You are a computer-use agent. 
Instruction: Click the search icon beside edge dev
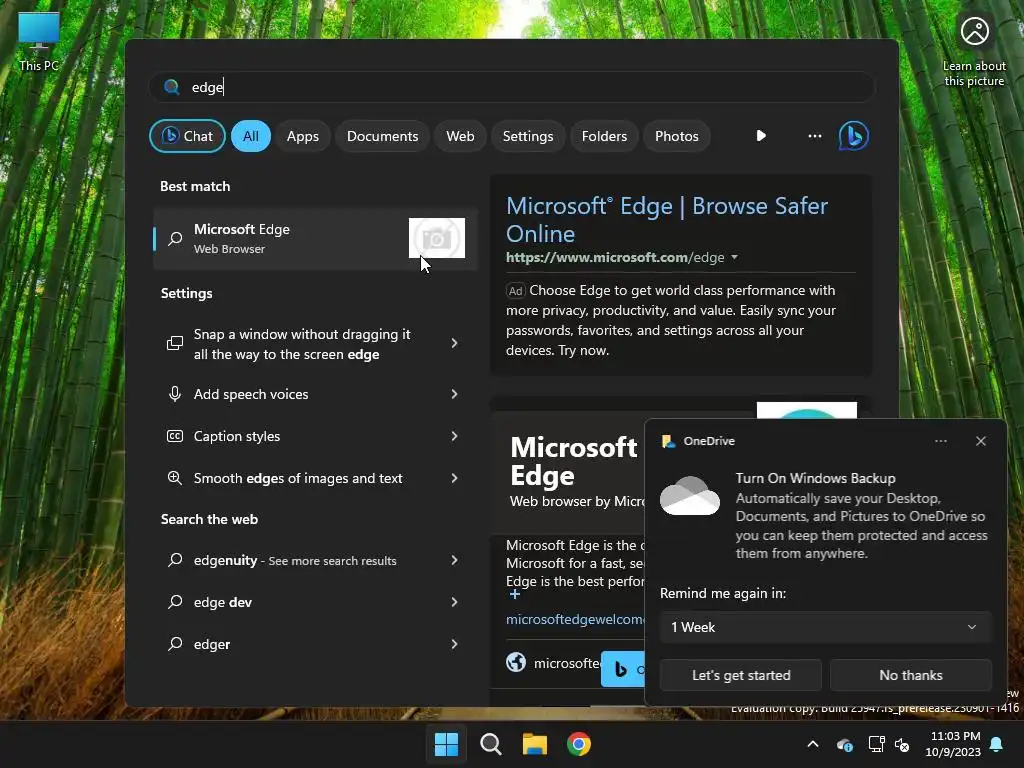175,602
